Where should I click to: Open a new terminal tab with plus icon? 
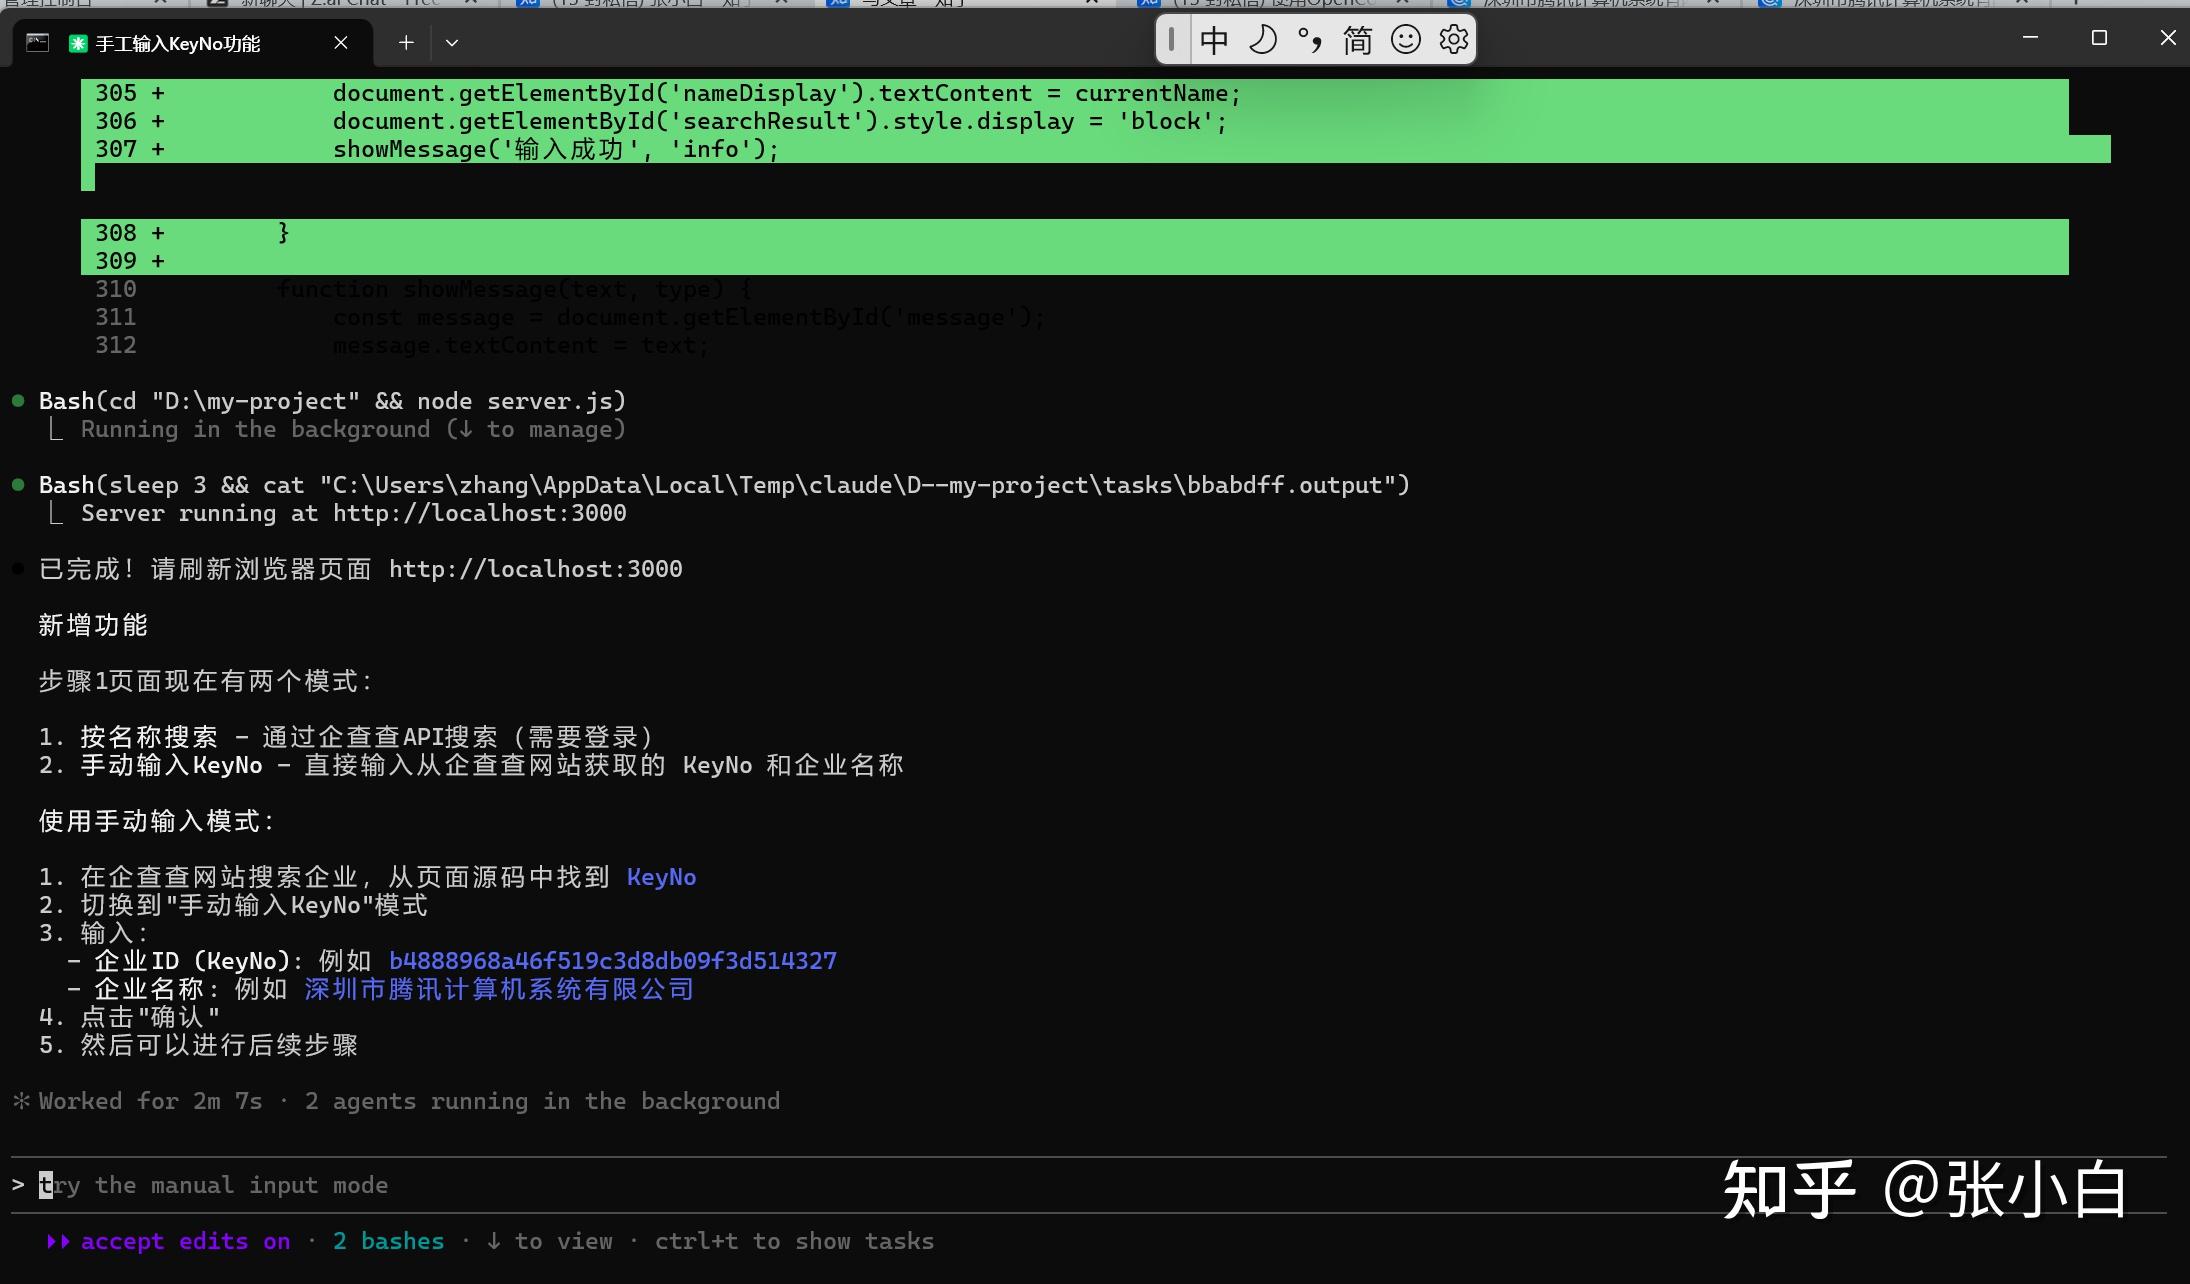[x=405, y=42]
